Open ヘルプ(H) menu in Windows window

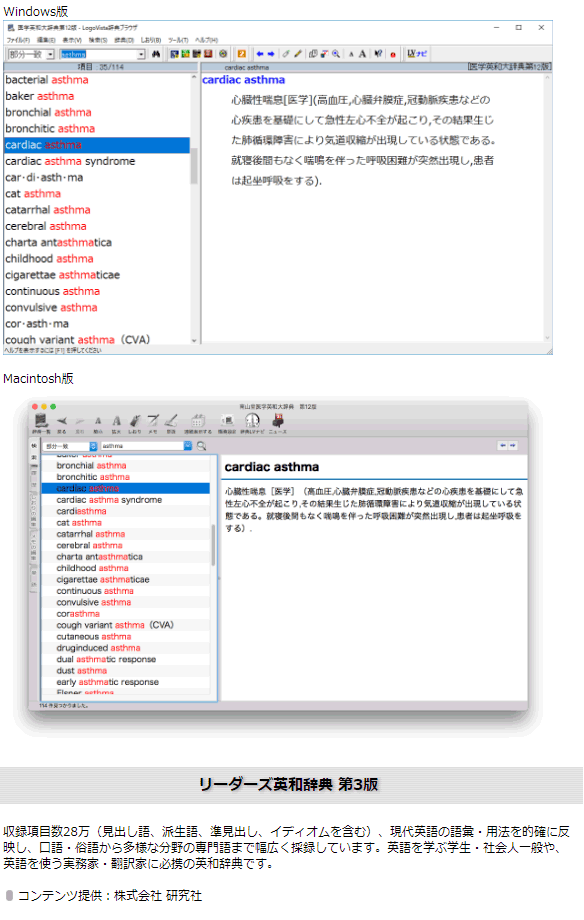click(x=207, y=40)
